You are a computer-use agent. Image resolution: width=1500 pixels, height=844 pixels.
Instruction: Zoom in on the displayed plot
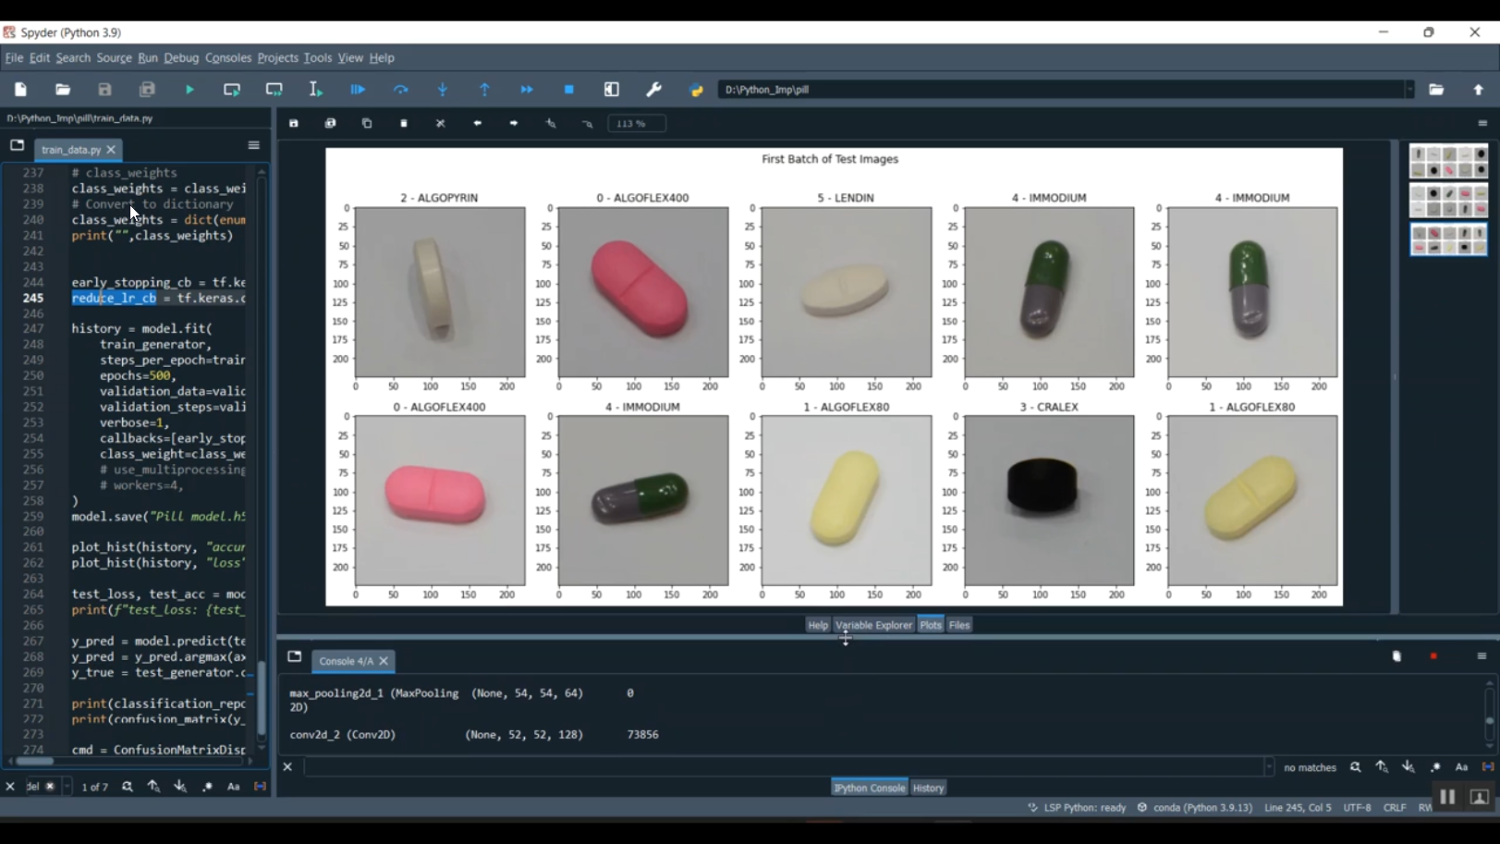coord(549,123)
